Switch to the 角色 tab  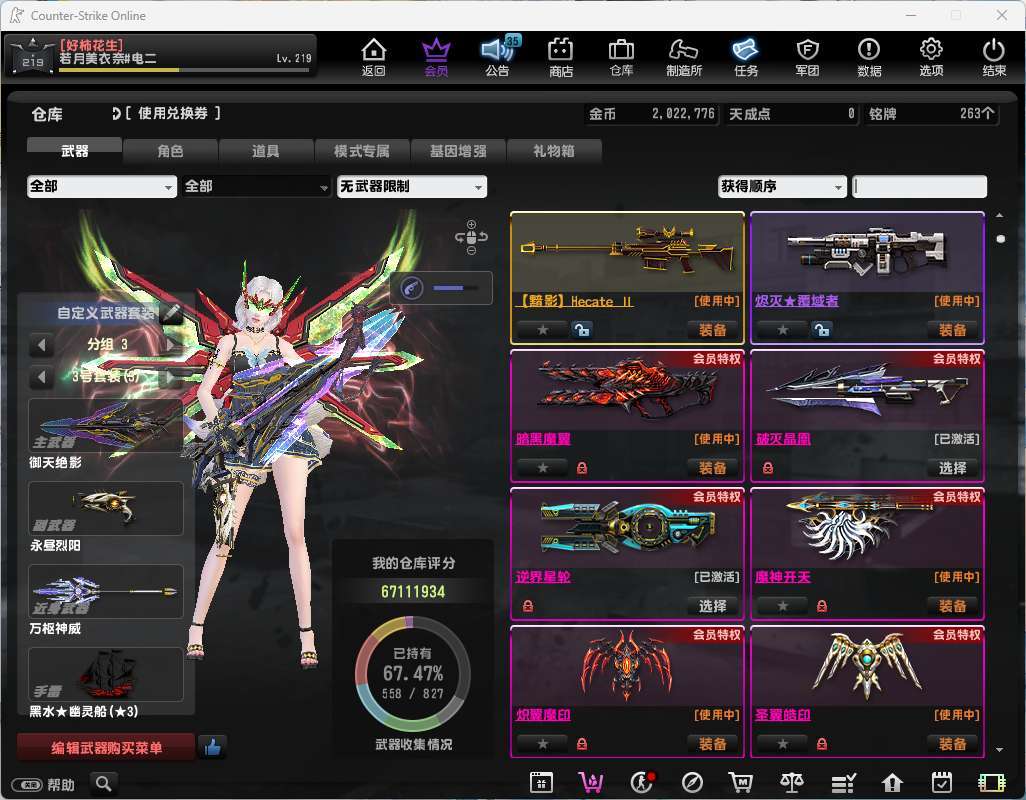click(x=170, y=150)
